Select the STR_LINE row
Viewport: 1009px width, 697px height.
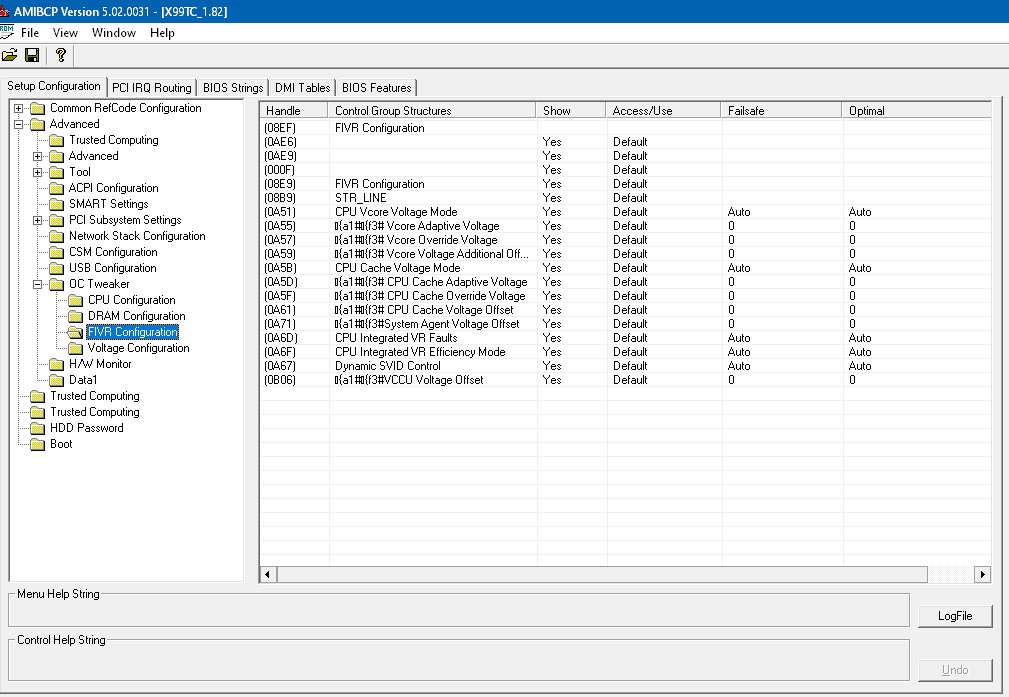coord(625,198)
